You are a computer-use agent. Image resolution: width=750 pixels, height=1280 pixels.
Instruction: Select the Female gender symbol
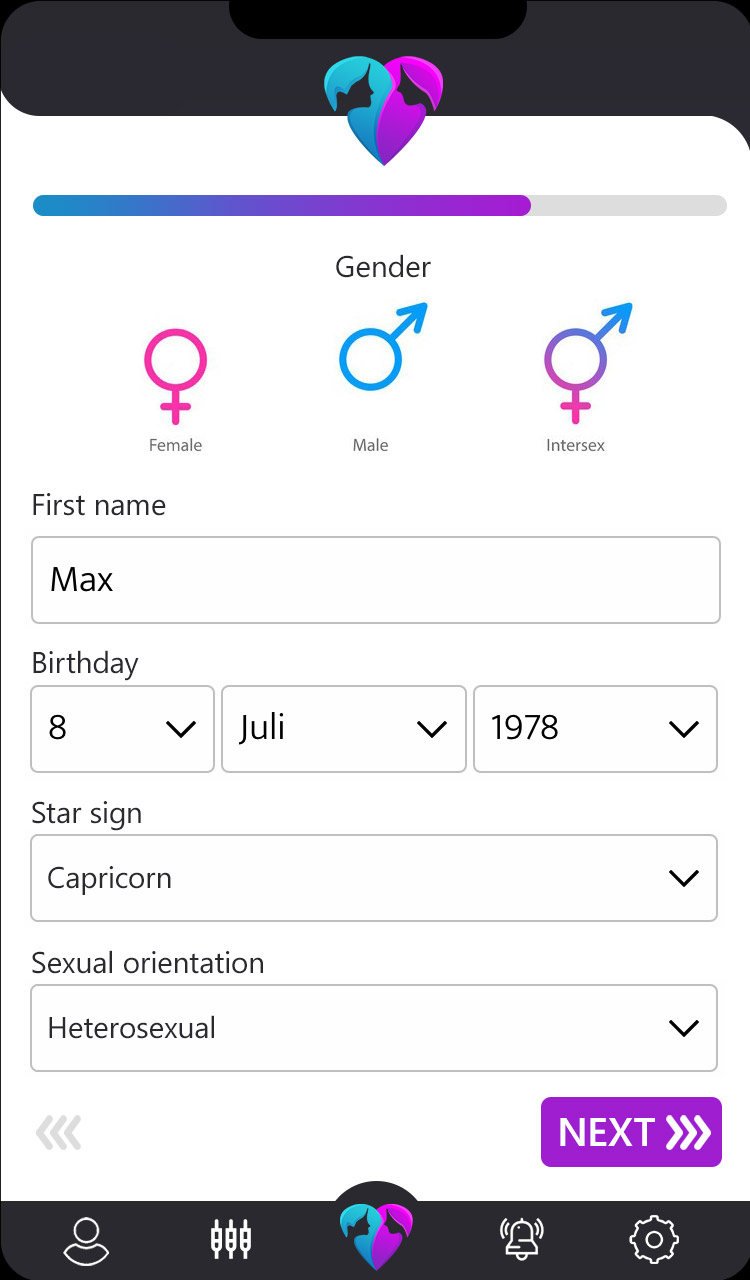click(175, 374)
